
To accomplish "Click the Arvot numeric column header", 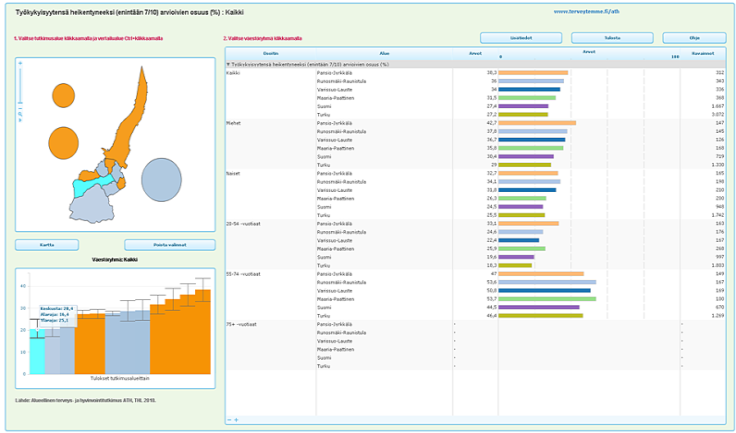I will click(475, 54).
